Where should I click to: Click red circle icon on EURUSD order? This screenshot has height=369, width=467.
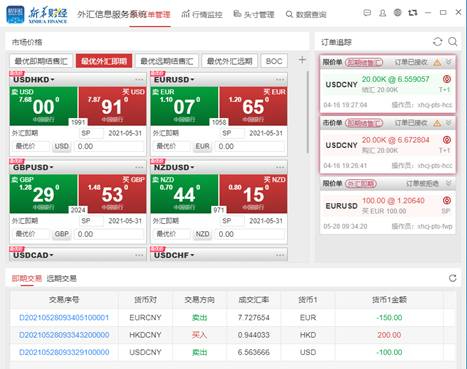(x=447, y=200)
